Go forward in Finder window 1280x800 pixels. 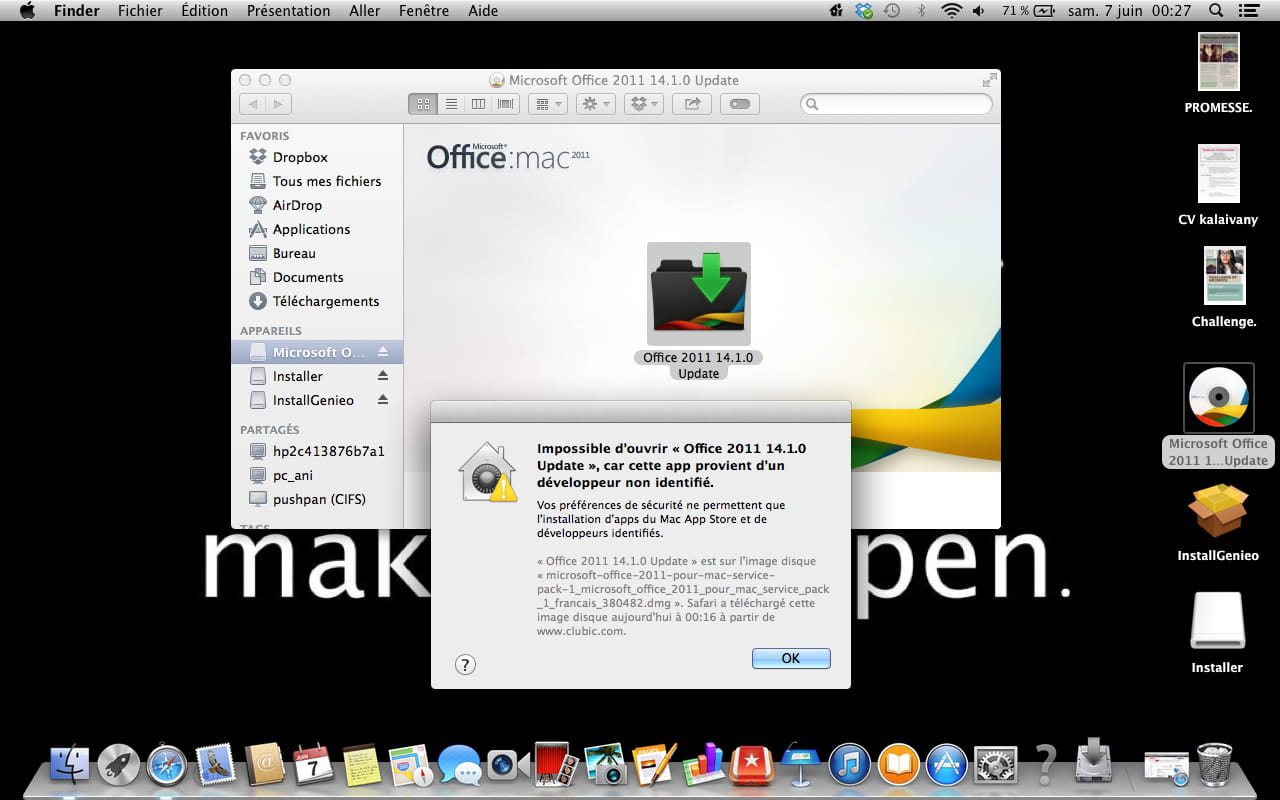[x=278, y=103]
